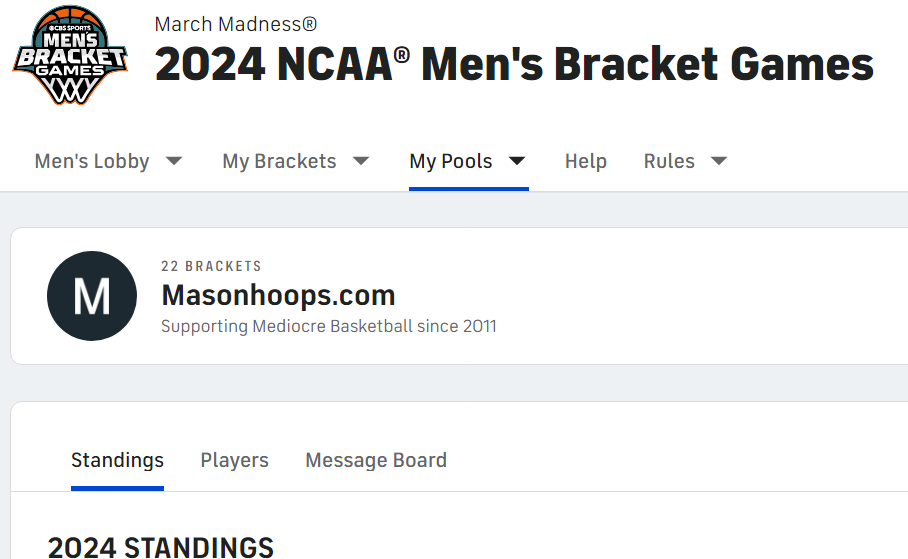Switch to the Players tab

click(235, 461)
